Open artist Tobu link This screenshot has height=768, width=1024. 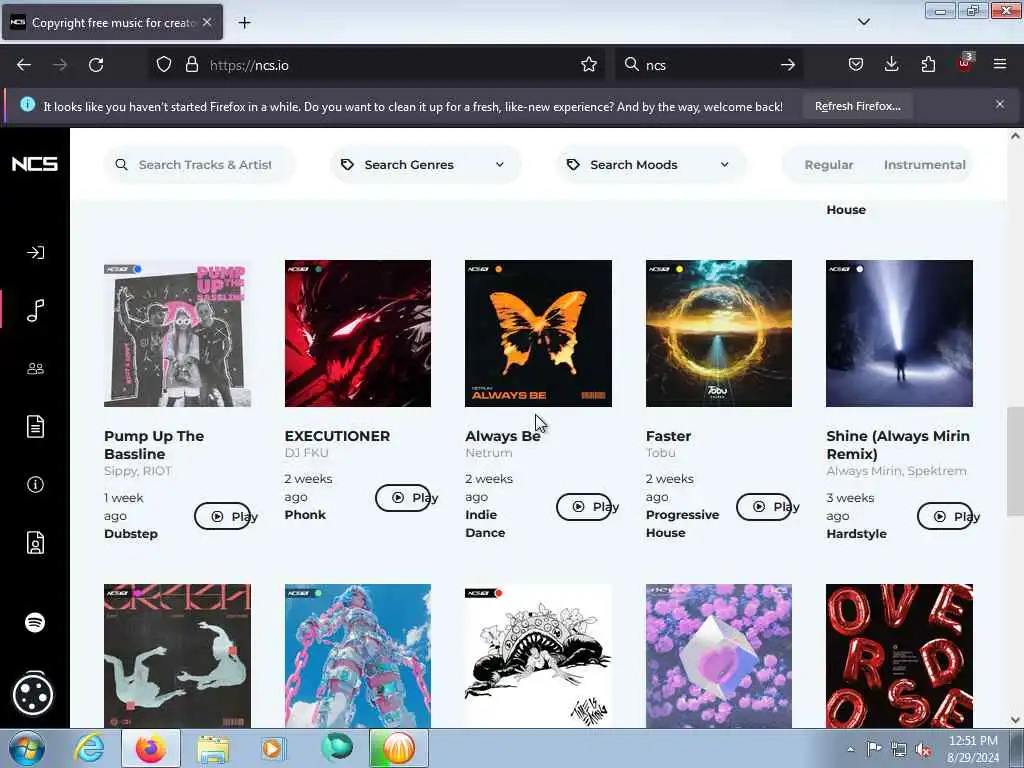point(660,453)
